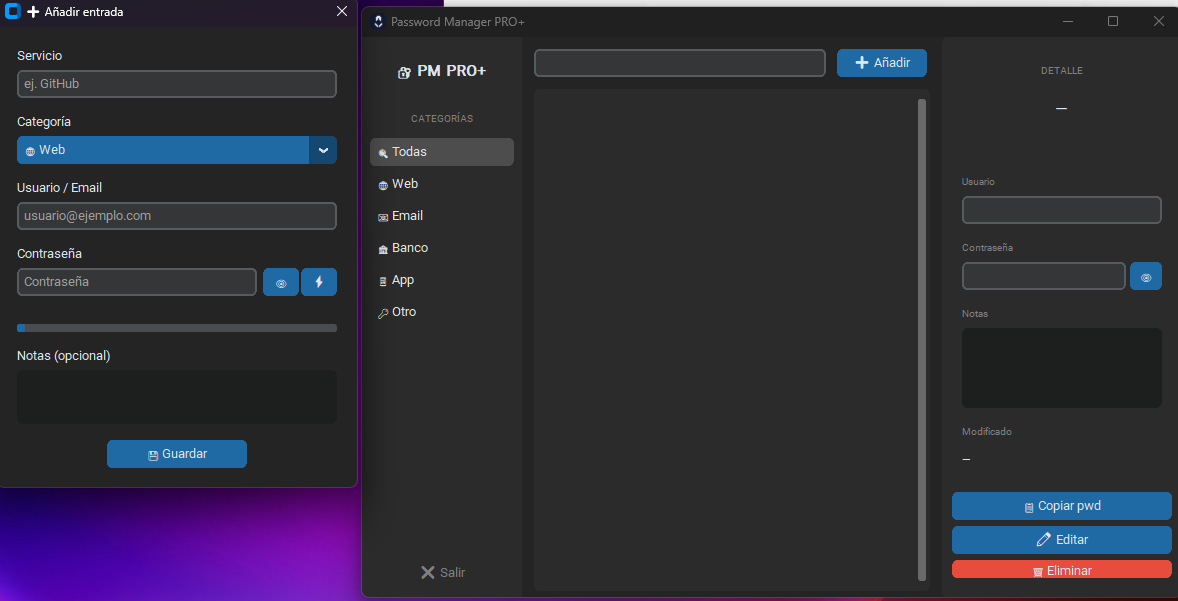The image size is (1178, 601).
Task: Click the globe icon beside Web in sidebar
Action: [x=383, y=186]
